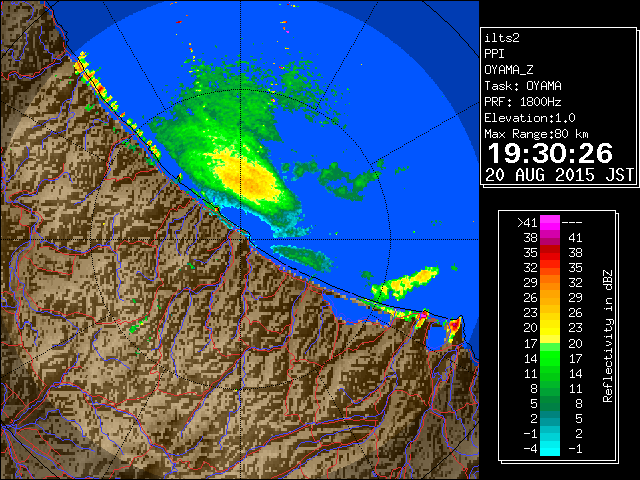640x480 pixels.
Task: Click the date text 20 AUG 2015 JST
Action: point(559,175)
